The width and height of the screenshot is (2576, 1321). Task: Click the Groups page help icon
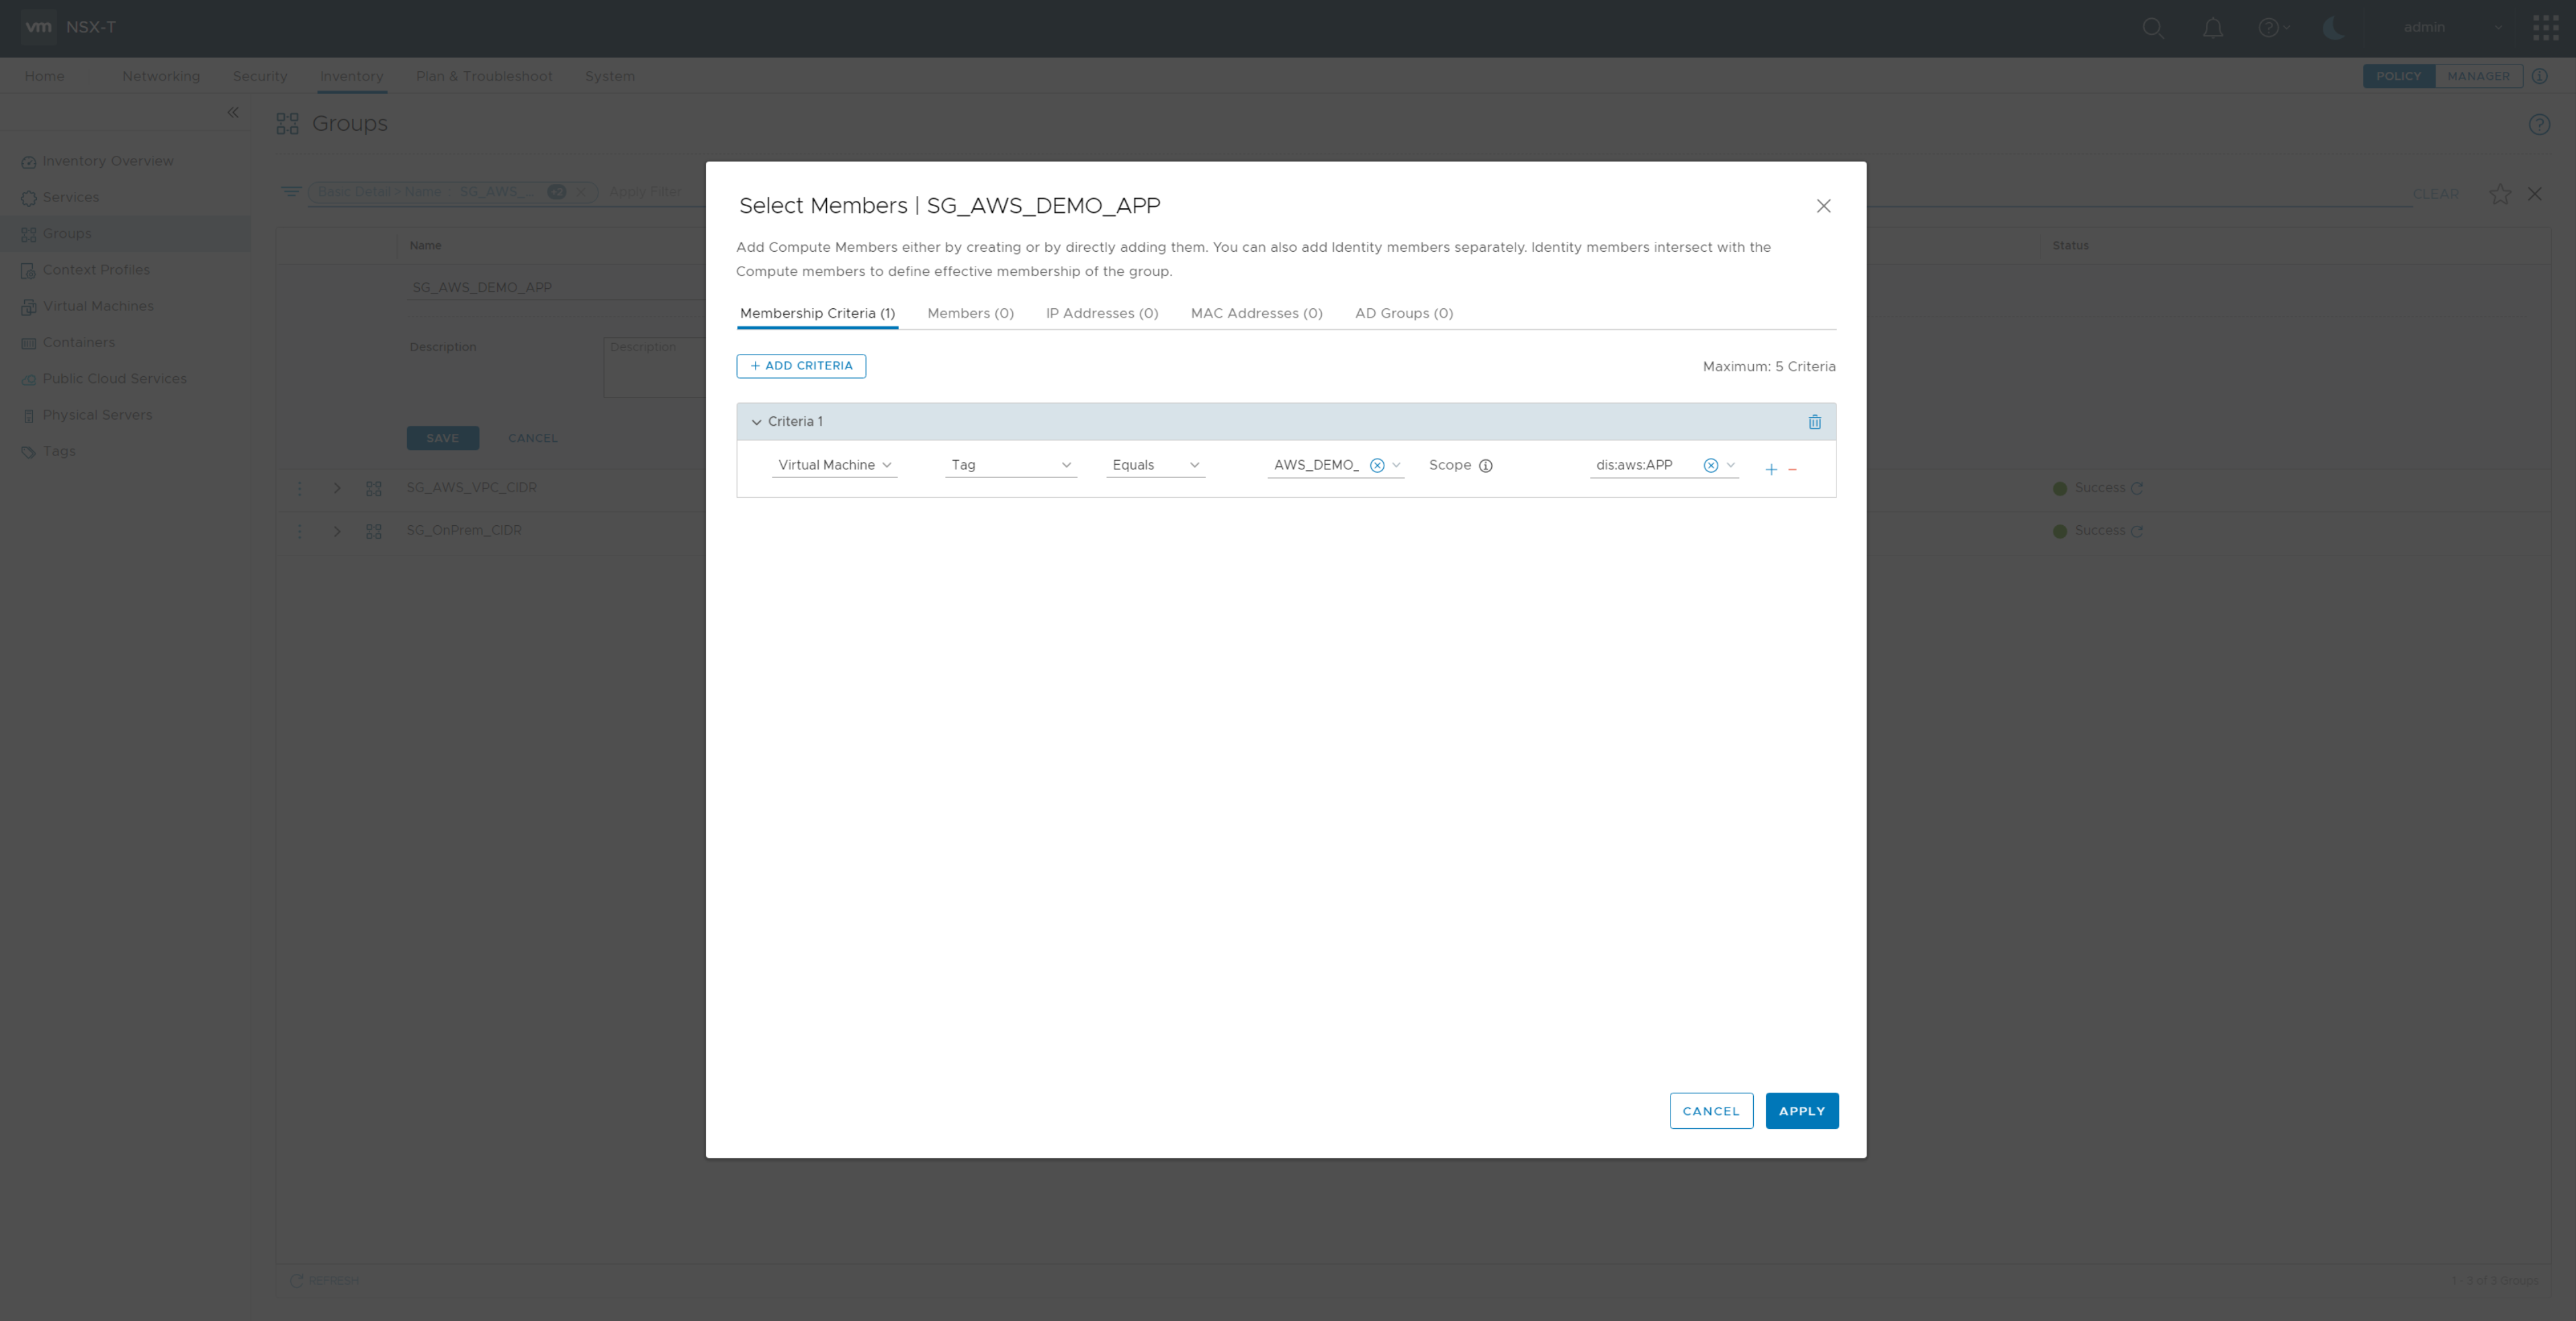2539,124
